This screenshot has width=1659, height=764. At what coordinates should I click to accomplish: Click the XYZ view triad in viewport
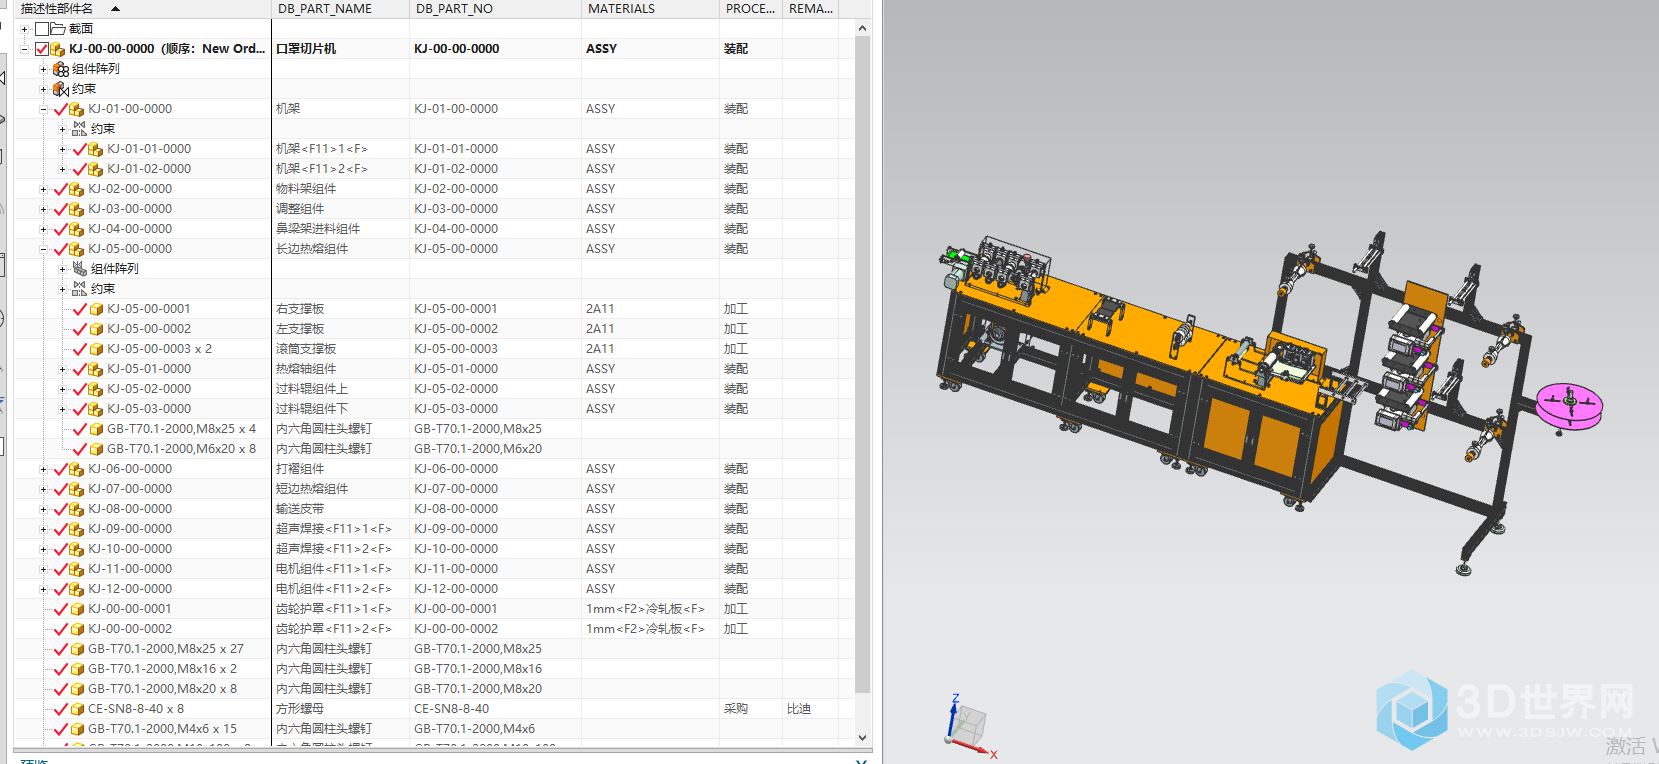969,727
